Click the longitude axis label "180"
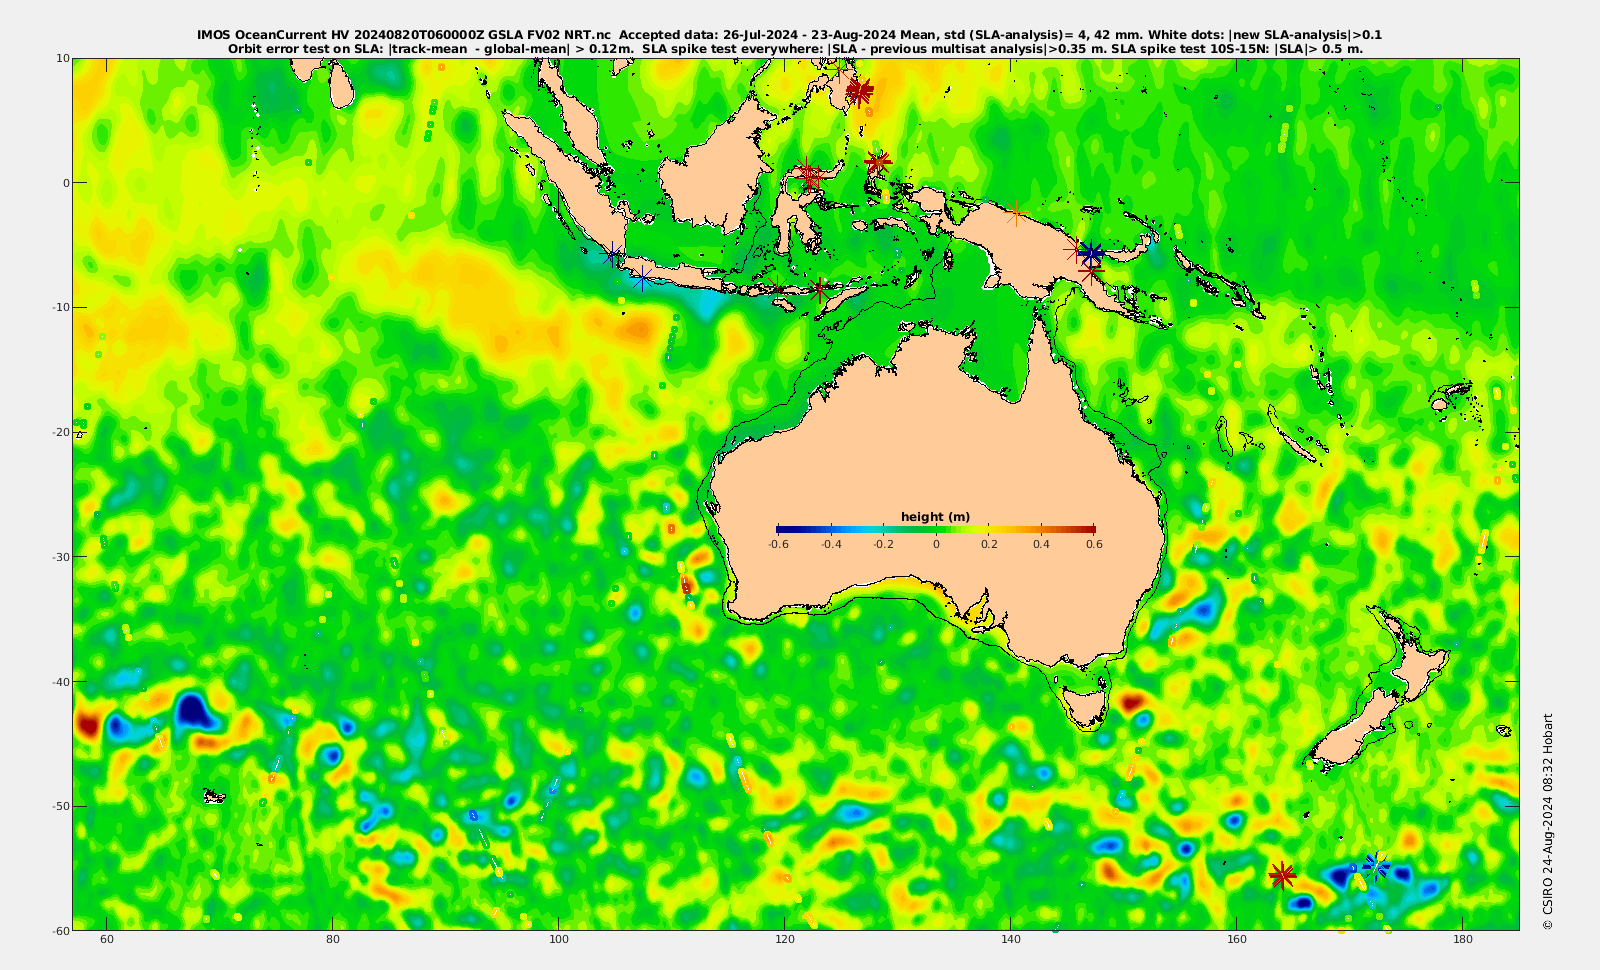Image resolution: width=1600 pixels, height=970 pixels. (1463, 940)
